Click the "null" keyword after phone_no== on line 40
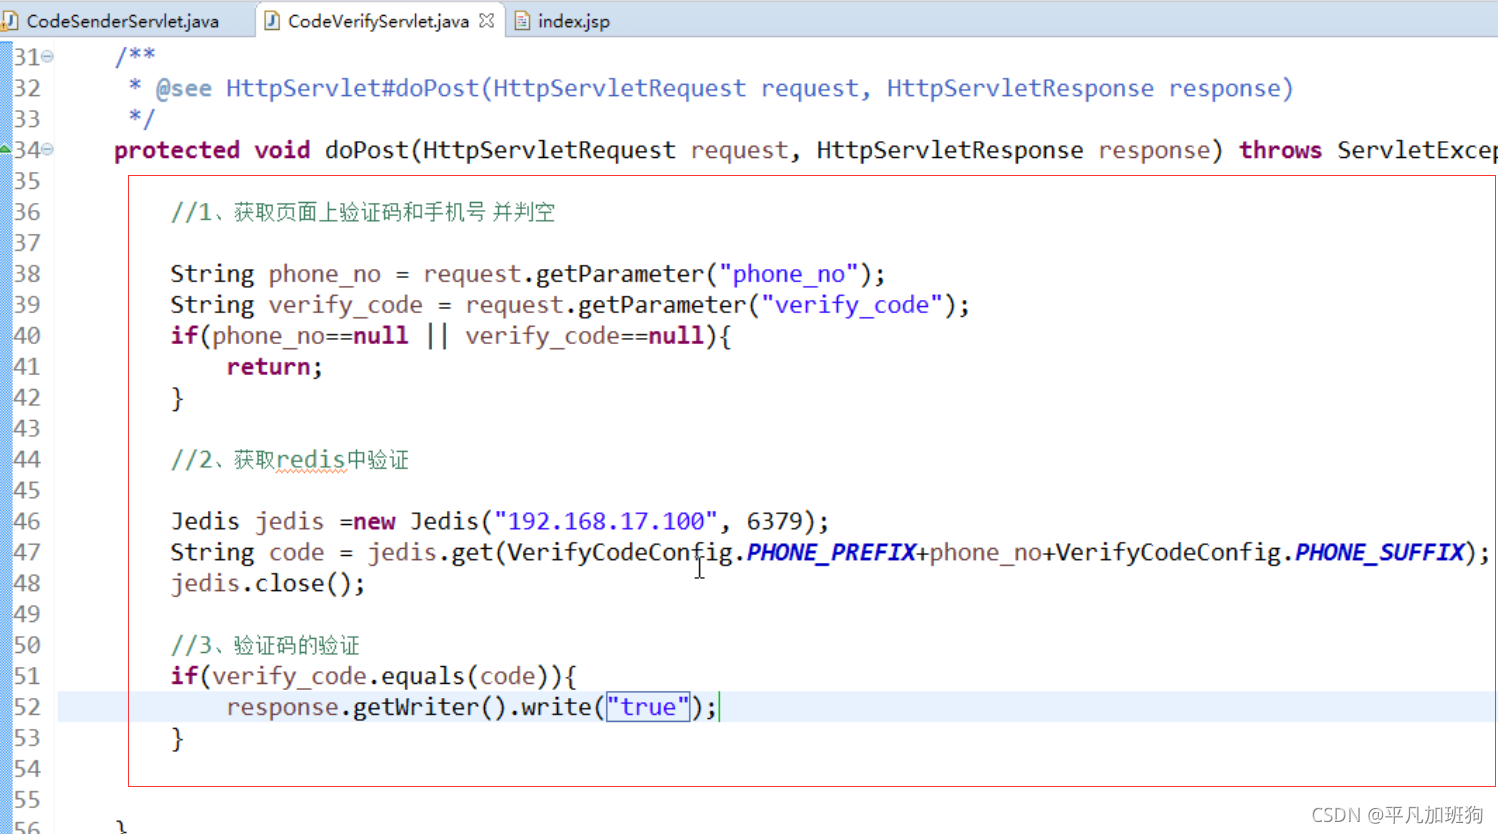The width and height of the screenshot is (1498, 834). 381,336
